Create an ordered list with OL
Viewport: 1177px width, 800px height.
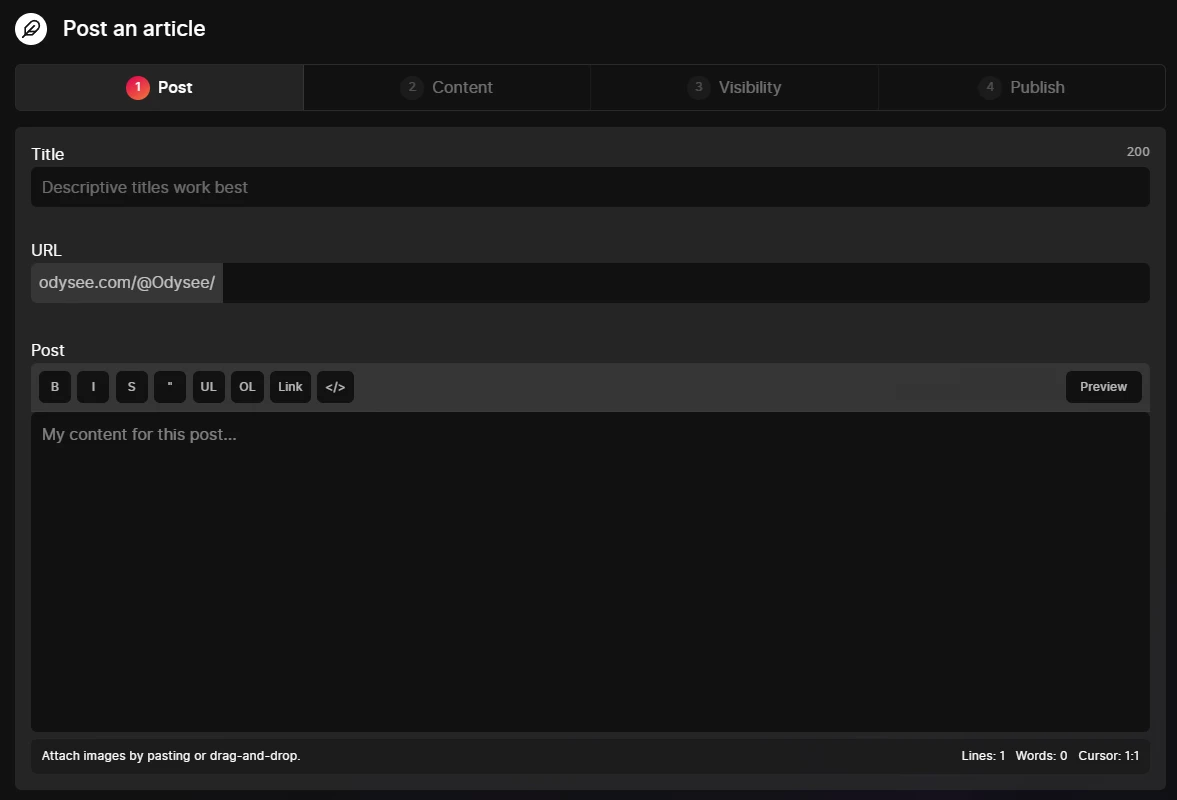point(247,387)
